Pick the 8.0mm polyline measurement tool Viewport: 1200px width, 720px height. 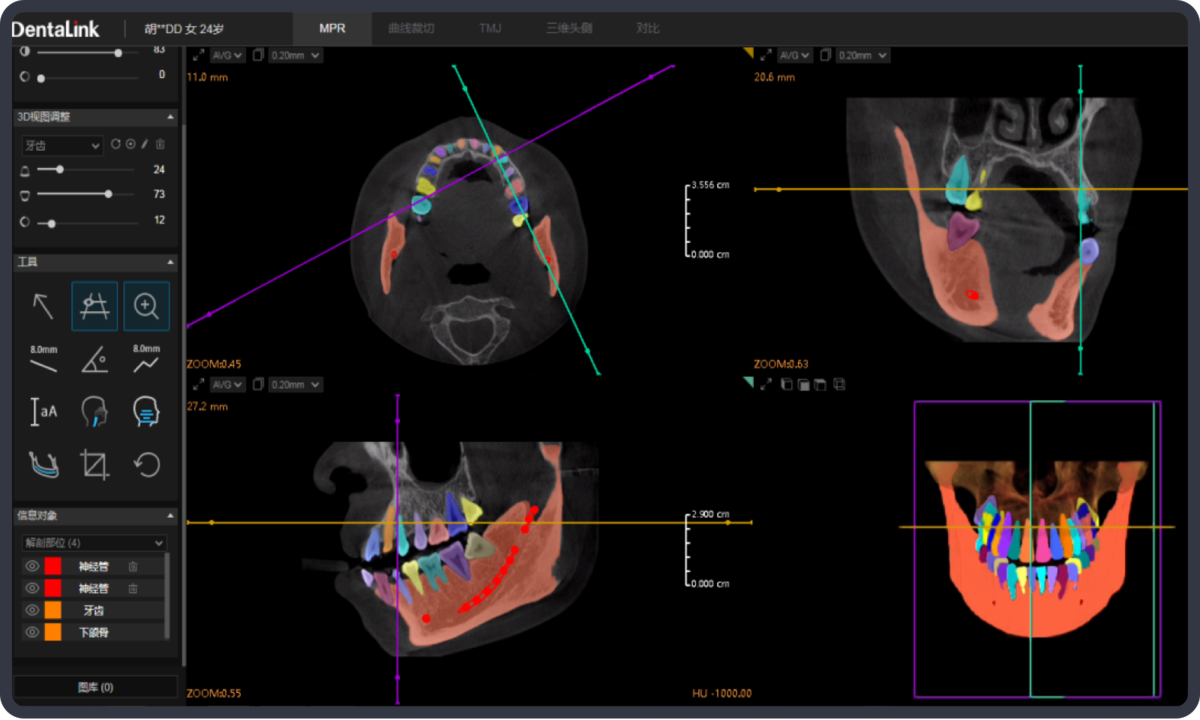click(x=147, y=359)
